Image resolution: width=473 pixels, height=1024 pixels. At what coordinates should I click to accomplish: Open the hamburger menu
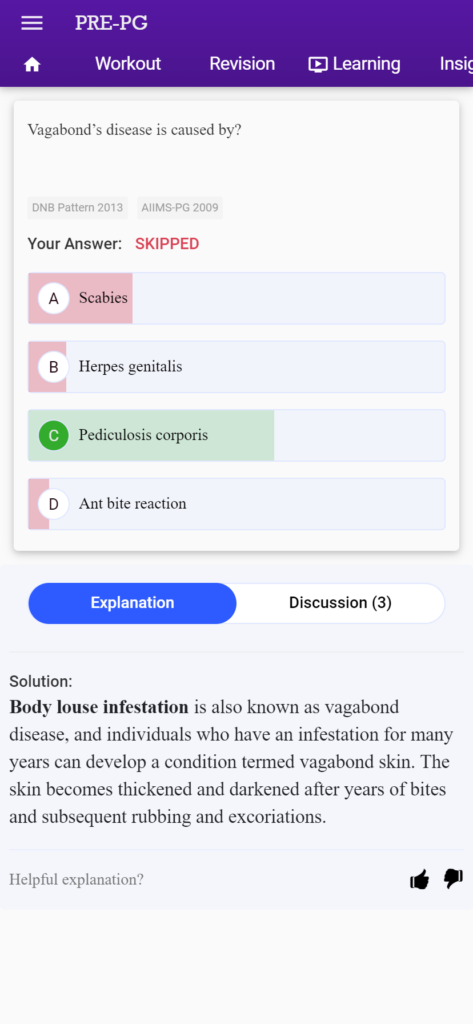32,23
